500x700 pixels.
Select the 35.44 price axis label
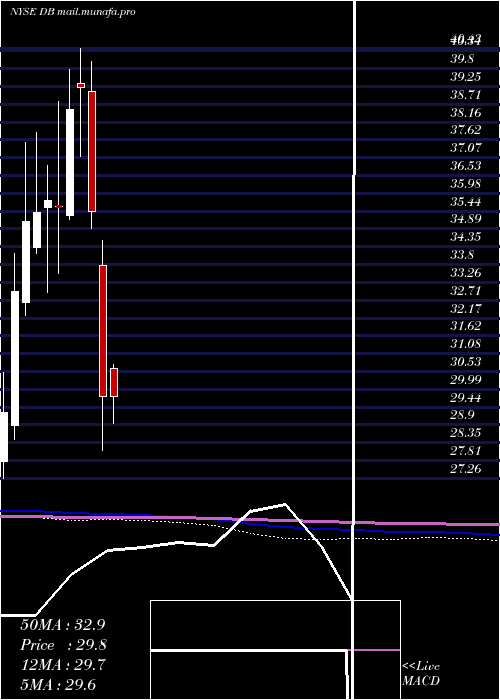466,201
